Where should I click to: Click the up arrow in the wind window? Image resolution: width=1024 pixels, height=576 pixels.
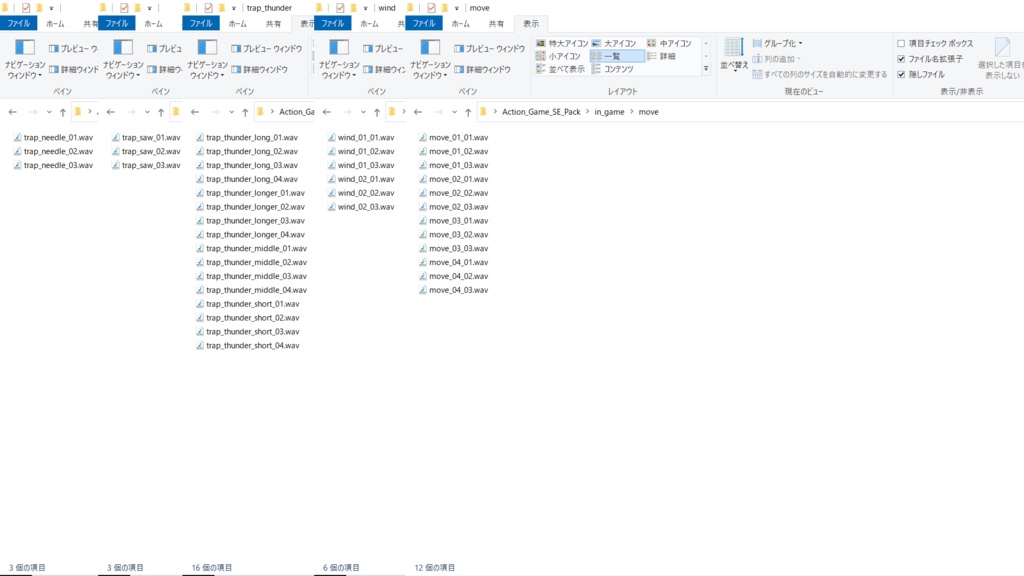click(377, 112)
